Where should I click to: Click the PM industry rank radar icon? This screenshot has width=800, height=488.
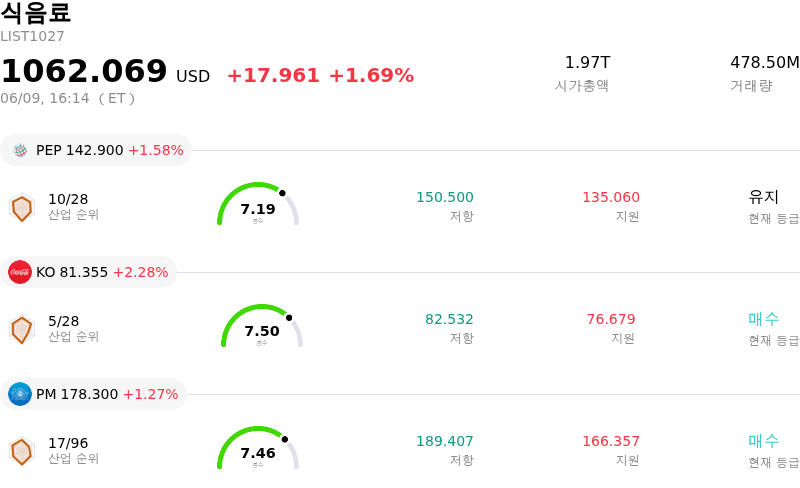(22, 452)
